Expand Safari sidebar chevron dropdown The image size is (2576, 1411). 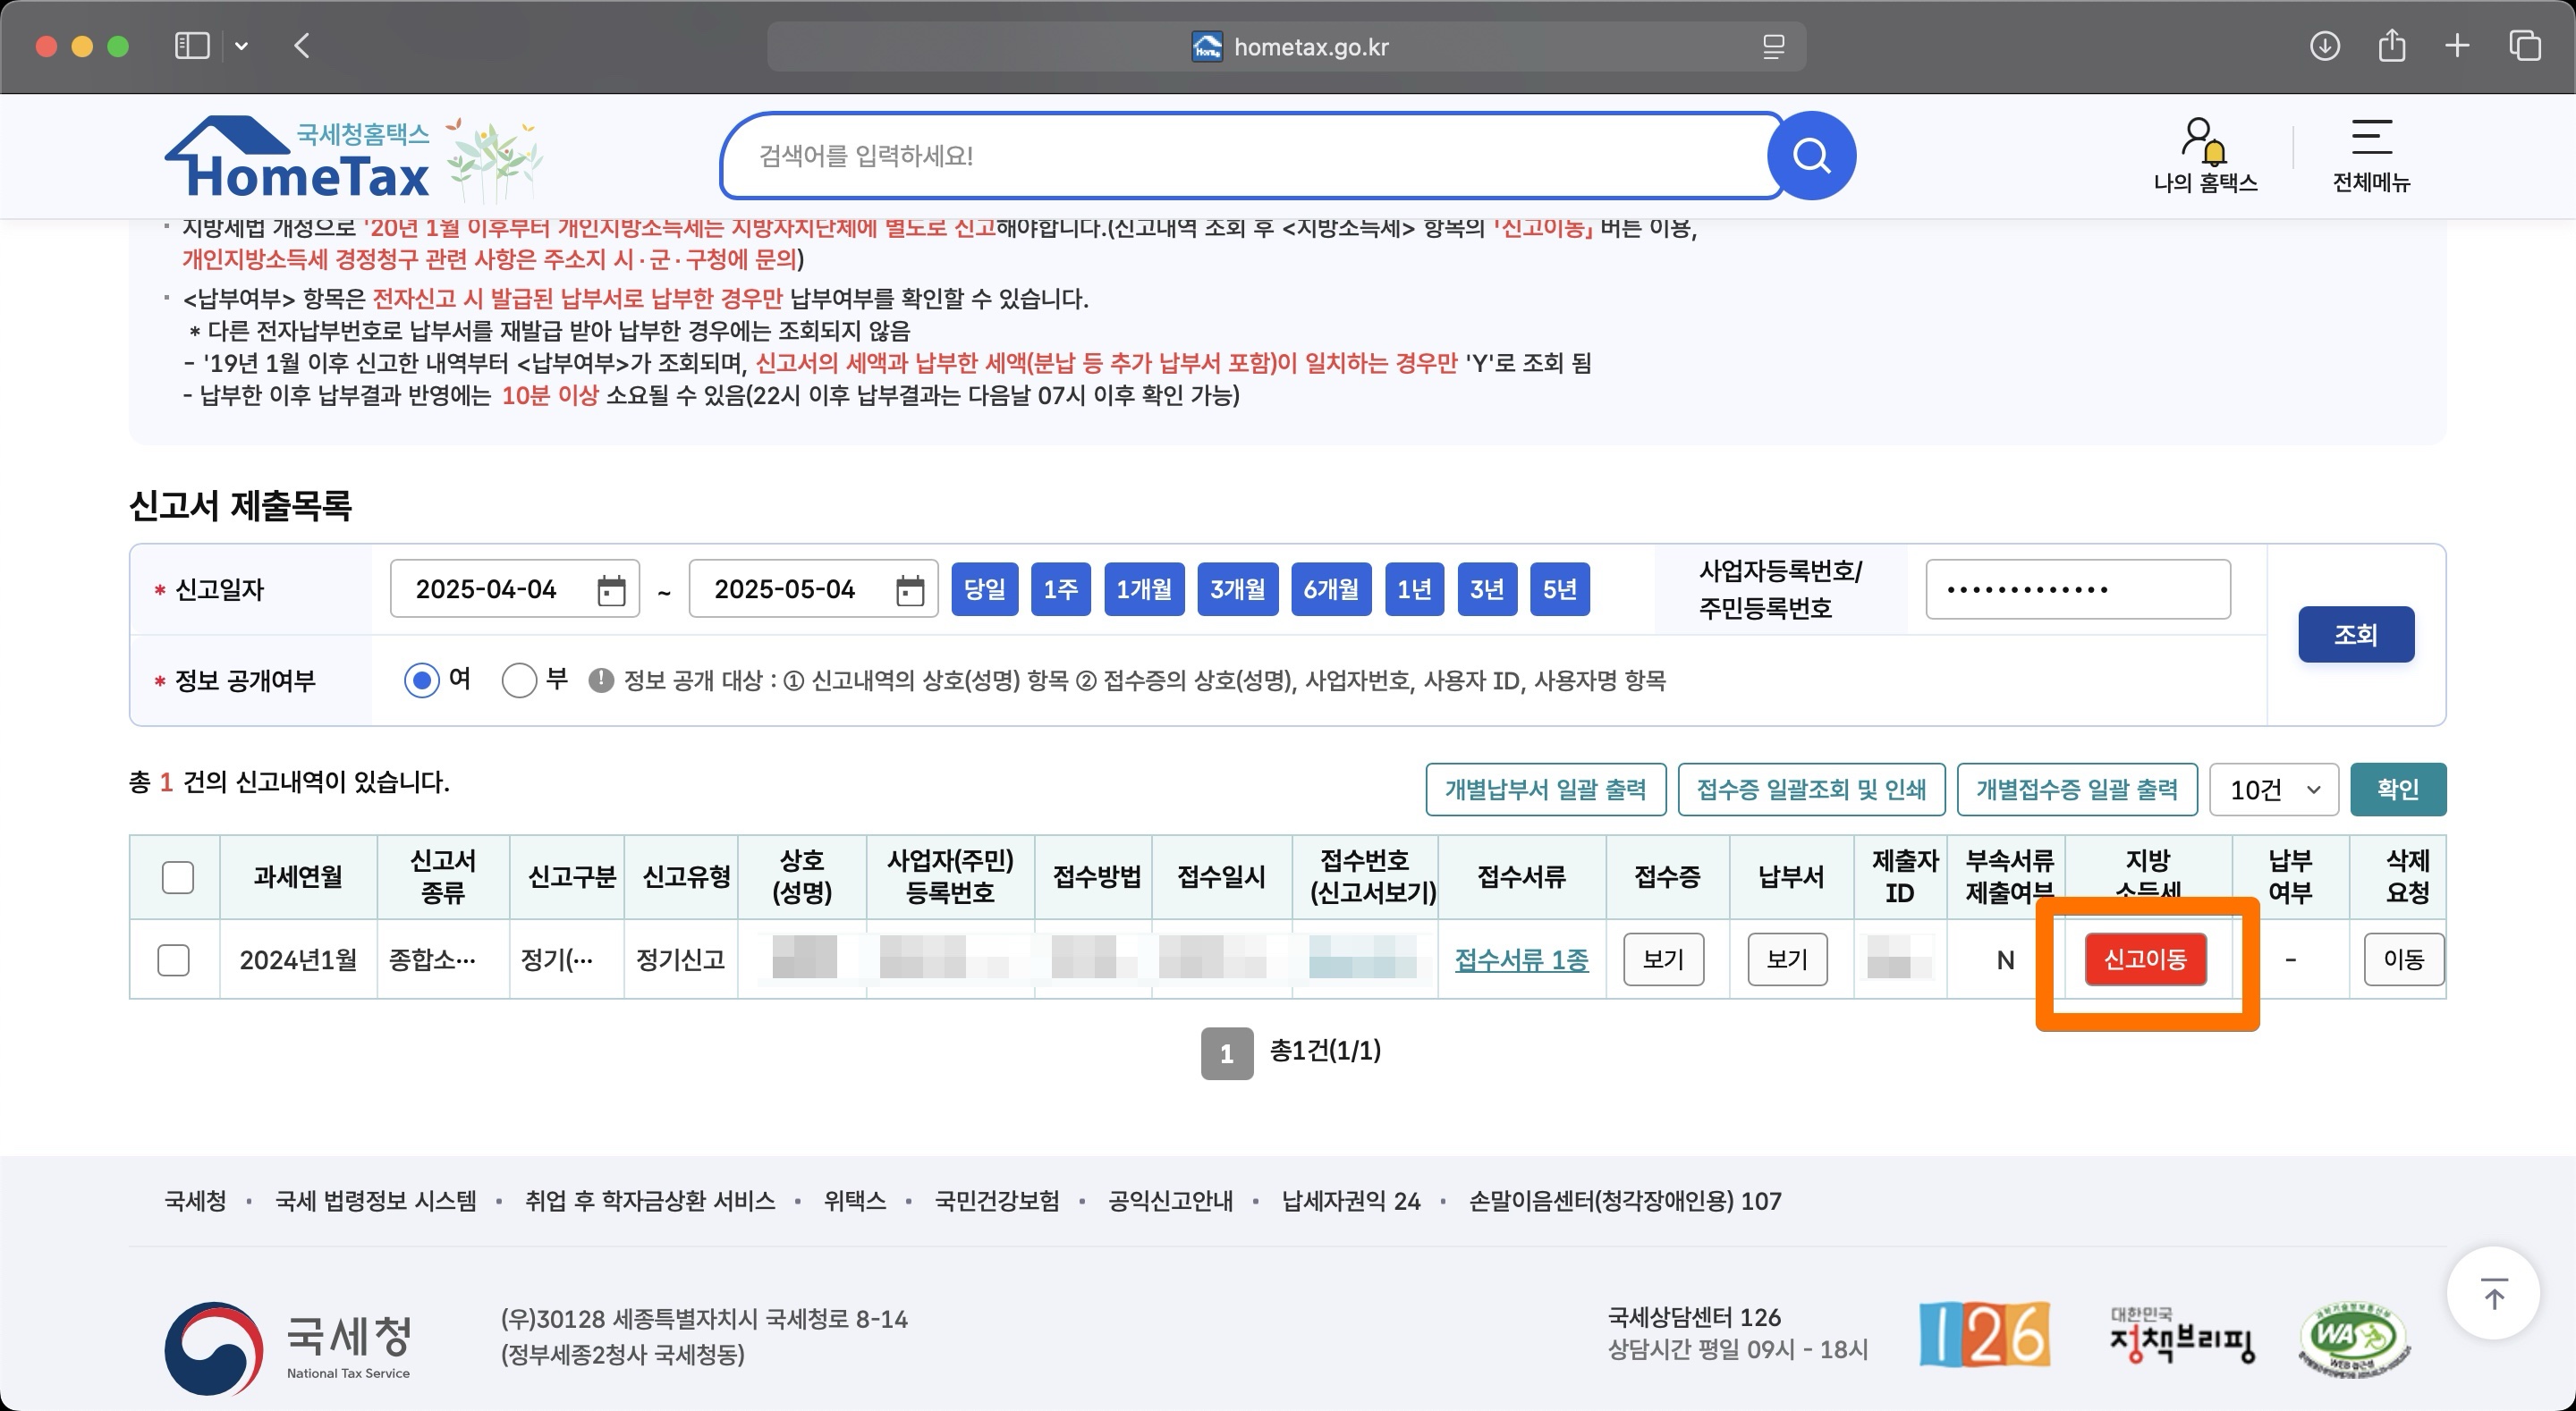click(241, 46)
